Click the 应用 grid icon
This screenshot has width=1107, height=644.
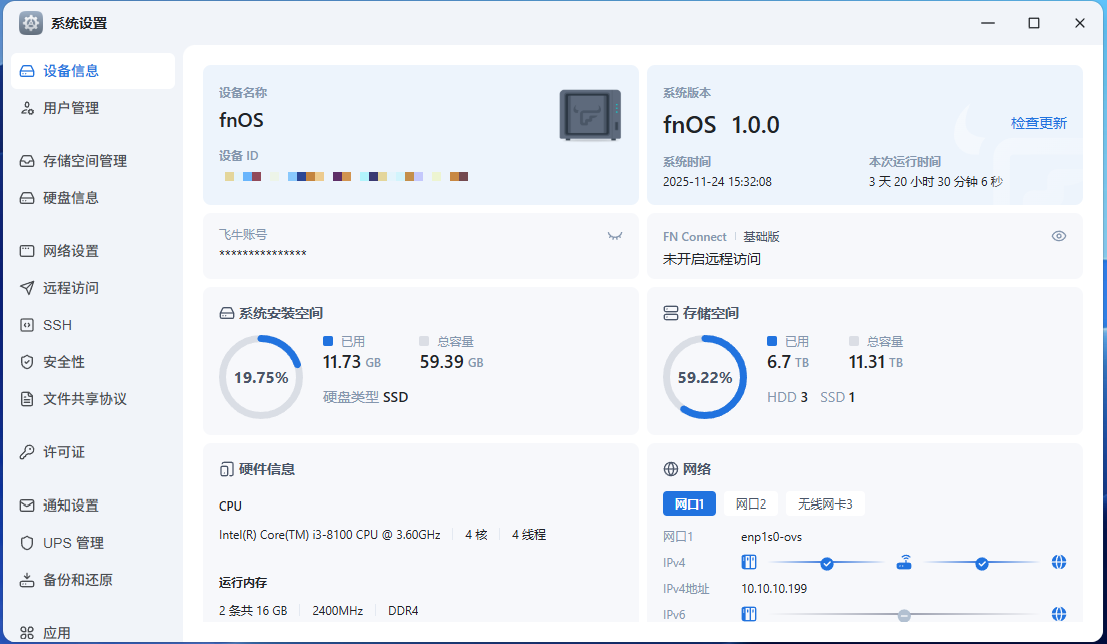[x=27, y=633]
